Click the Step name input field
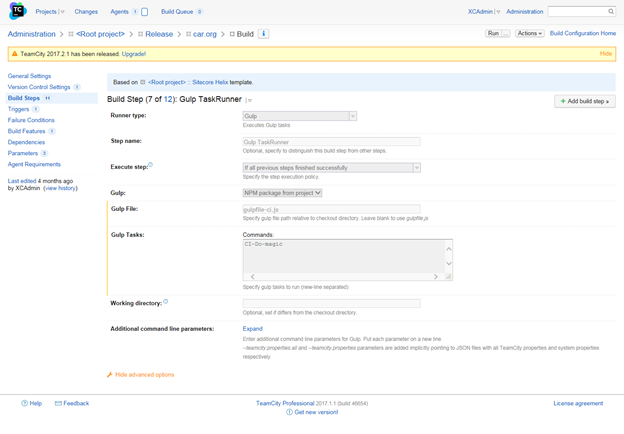Viewport: 624px width, 434px height. [332, 142]
